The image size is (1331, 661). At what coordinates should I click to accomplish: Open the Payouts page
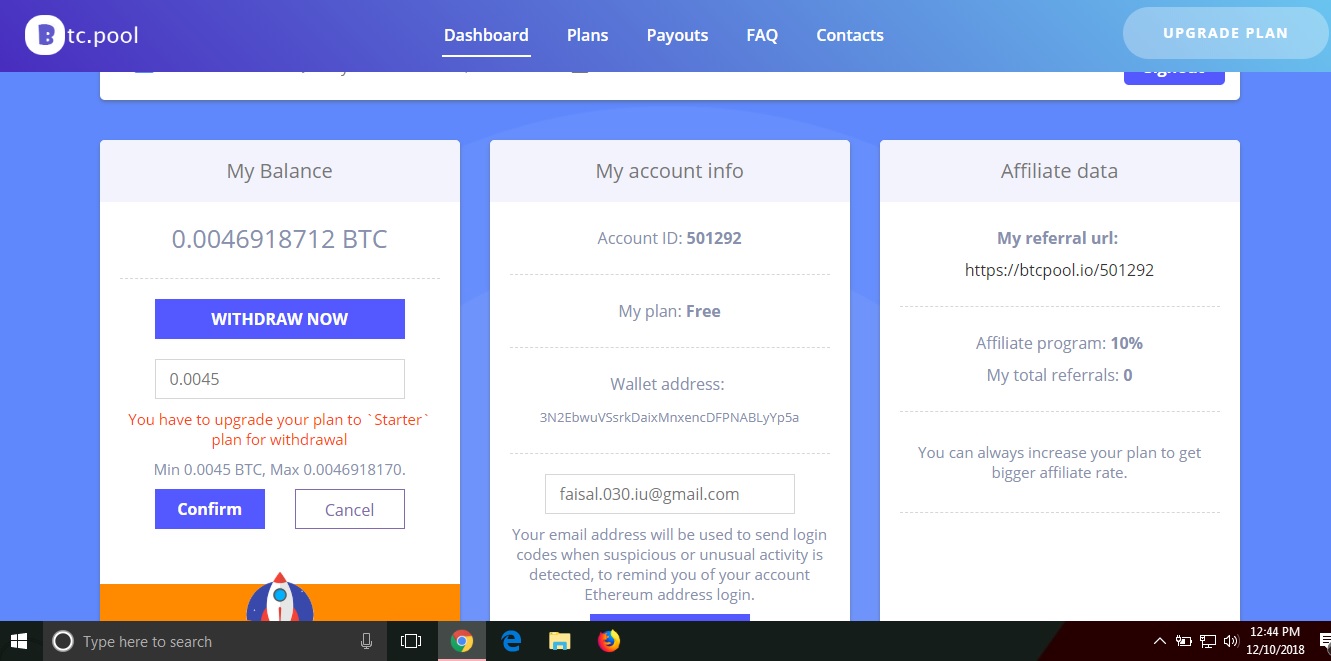[x=677, y=35]
